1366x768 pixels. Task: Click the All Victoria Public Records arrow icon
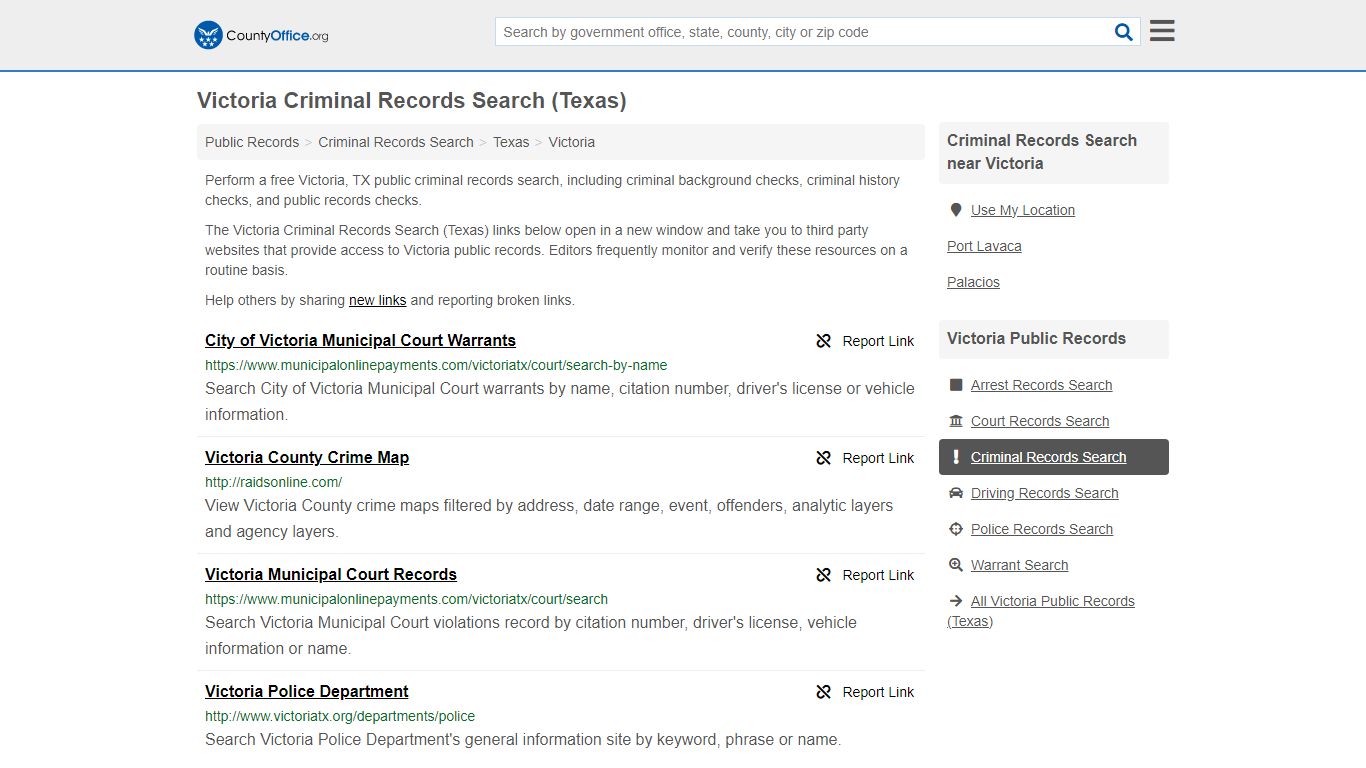tap(956, 601)
